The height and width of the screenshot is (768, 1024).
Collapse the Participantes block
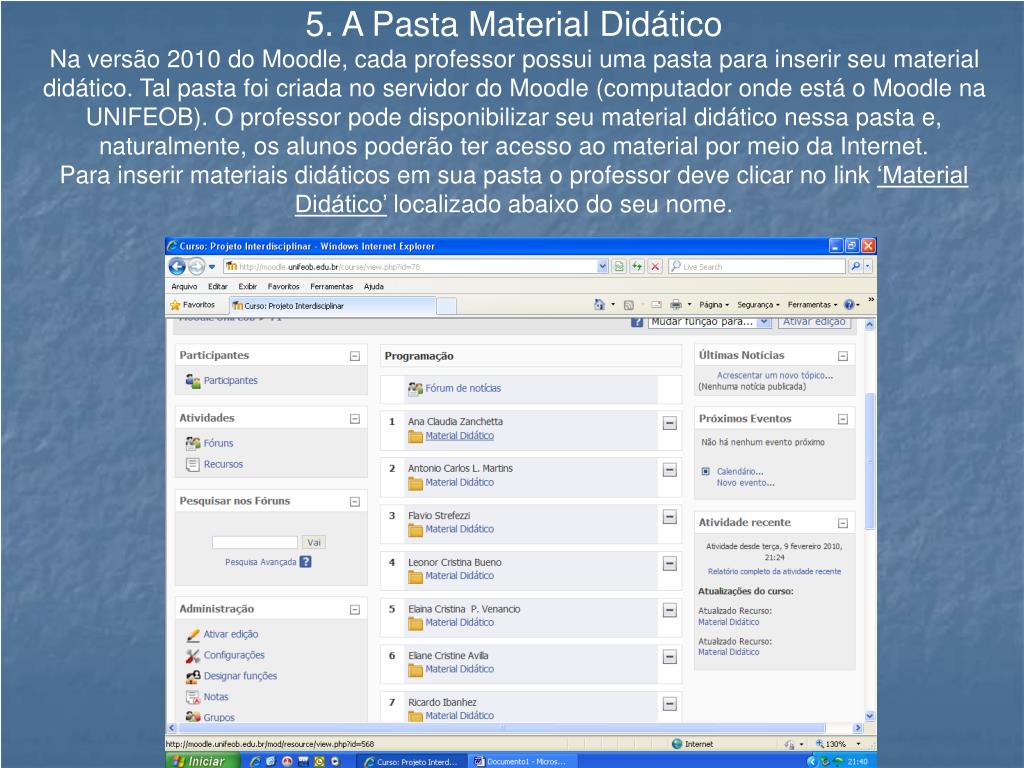[355, 356]
